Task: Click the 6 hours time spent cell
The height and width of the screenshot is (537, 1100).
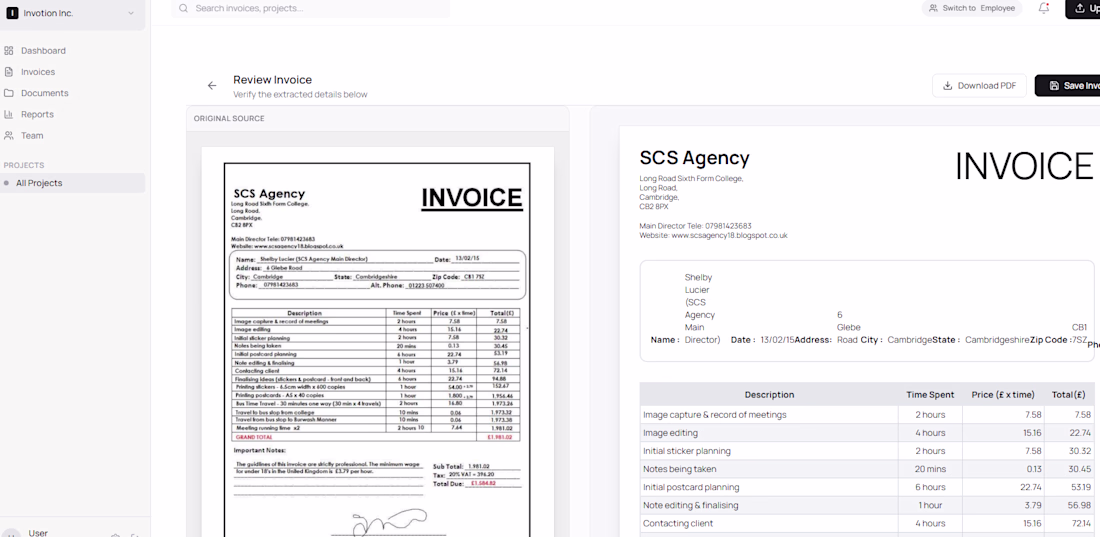Action: pos(930,487)
